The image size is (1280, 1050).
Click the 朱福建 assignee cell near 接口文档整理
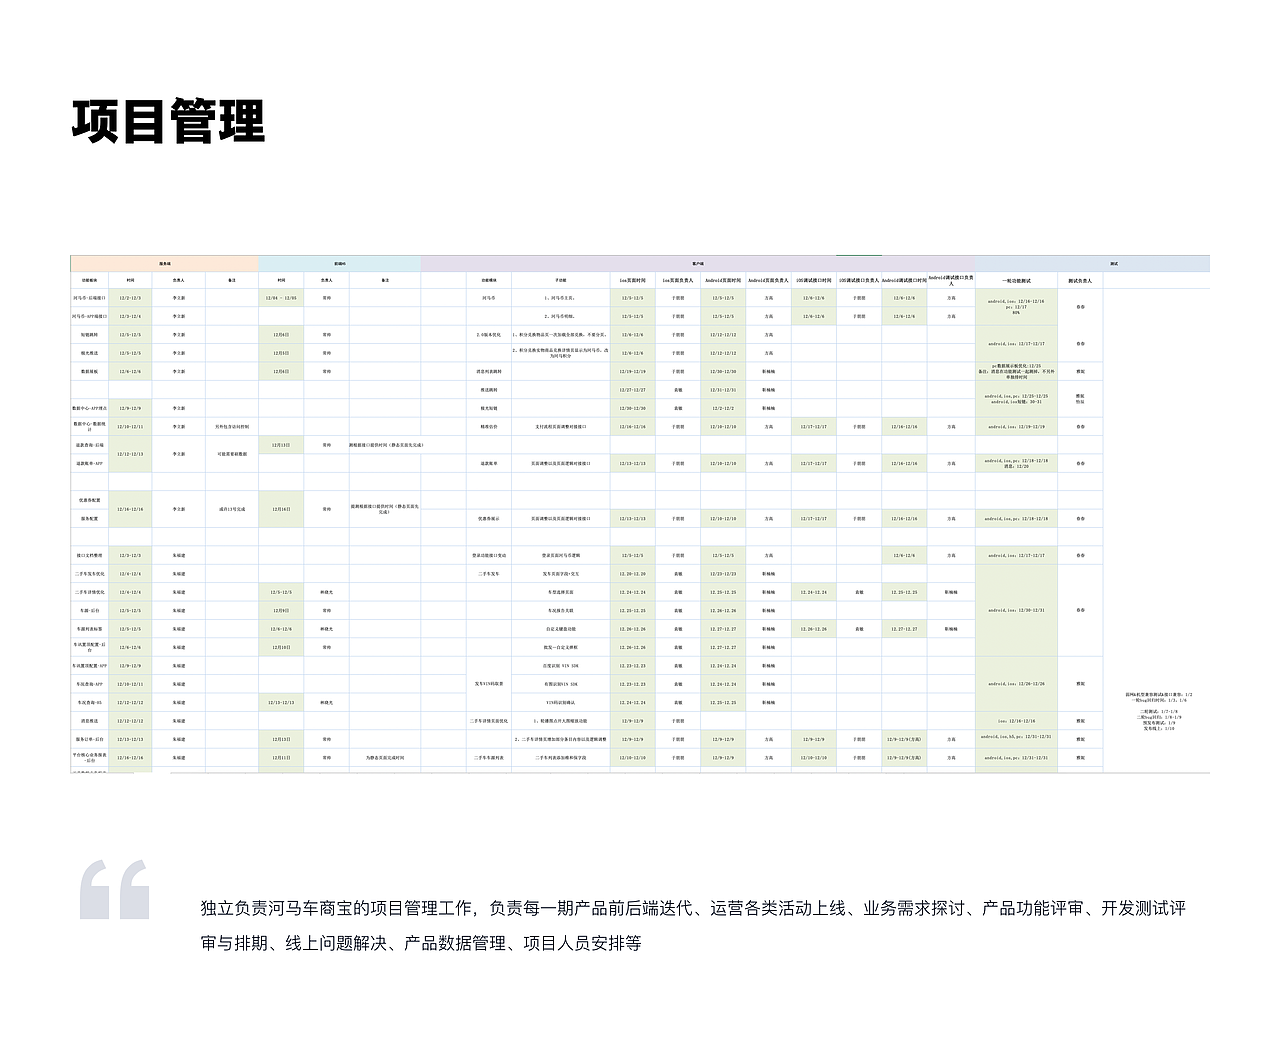(x=181, y=553)
